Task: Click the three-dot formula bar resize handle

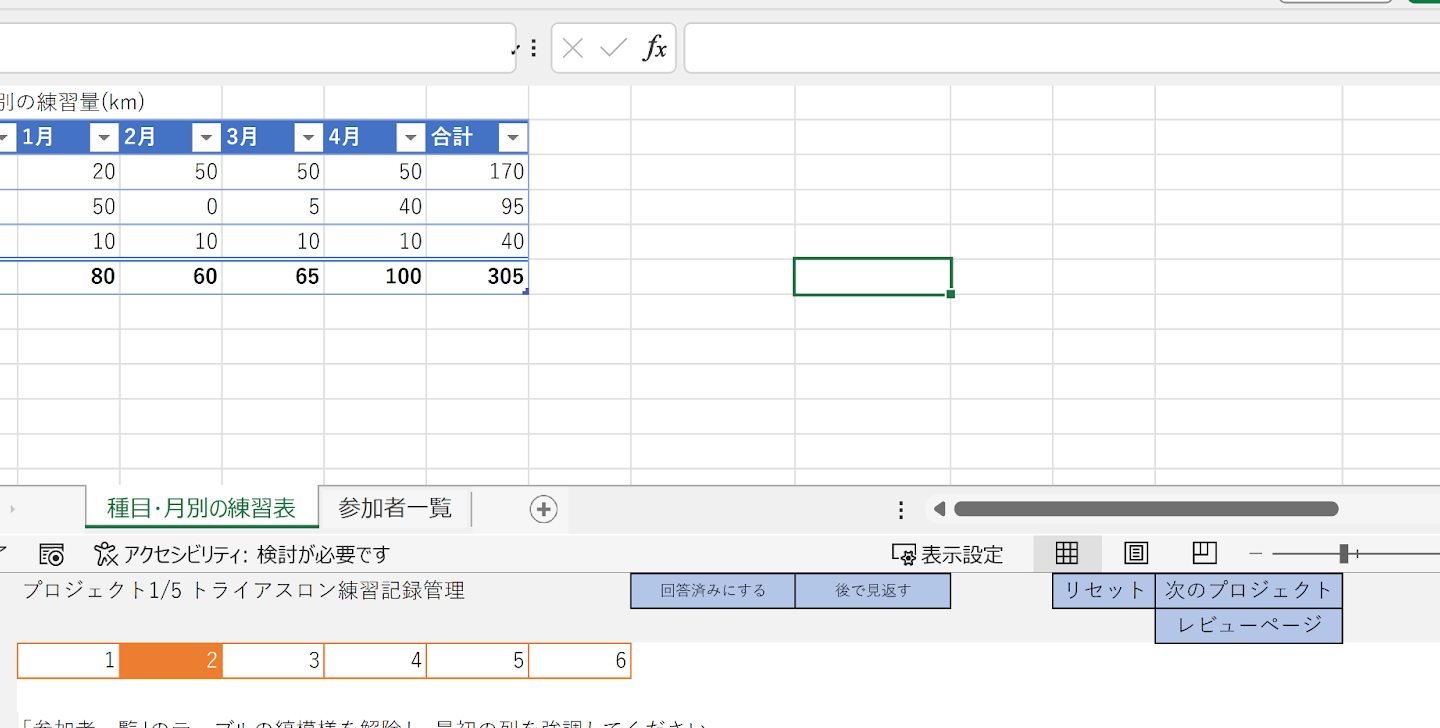Action: (533, 48)
